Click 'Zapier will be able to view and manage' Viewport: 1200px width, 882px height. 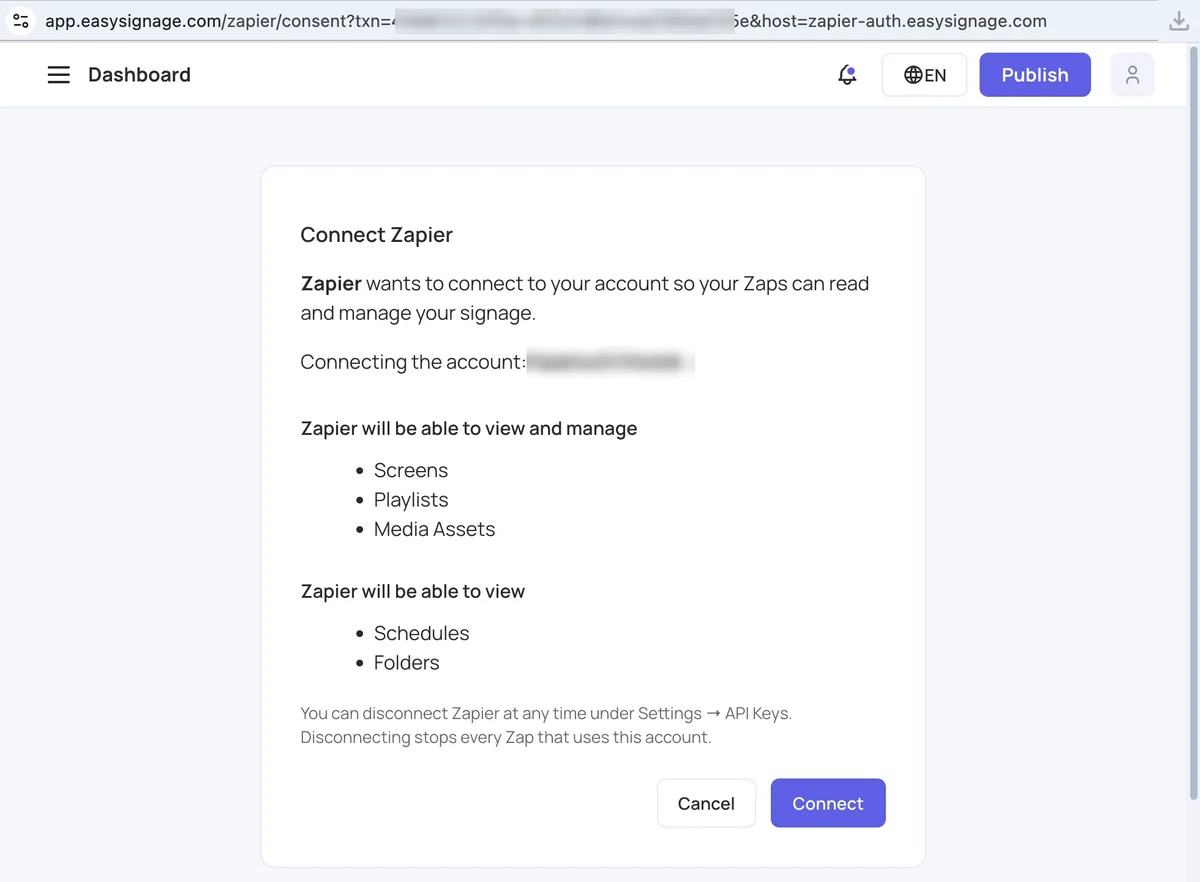tap(469, 428)
